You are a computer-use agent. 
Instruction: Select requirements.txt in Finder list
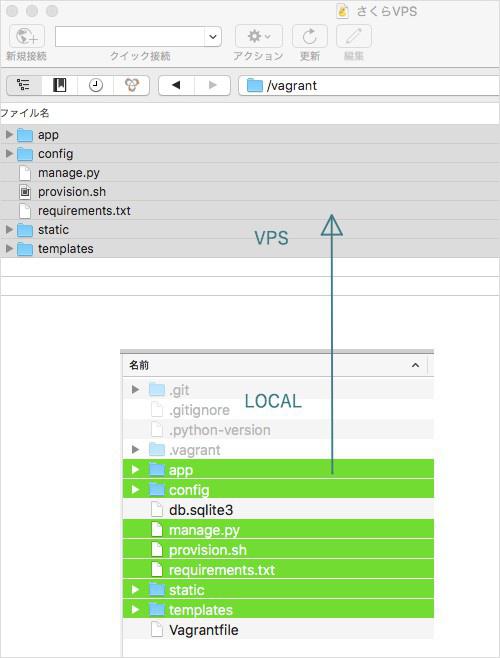(x=278, y=570)
